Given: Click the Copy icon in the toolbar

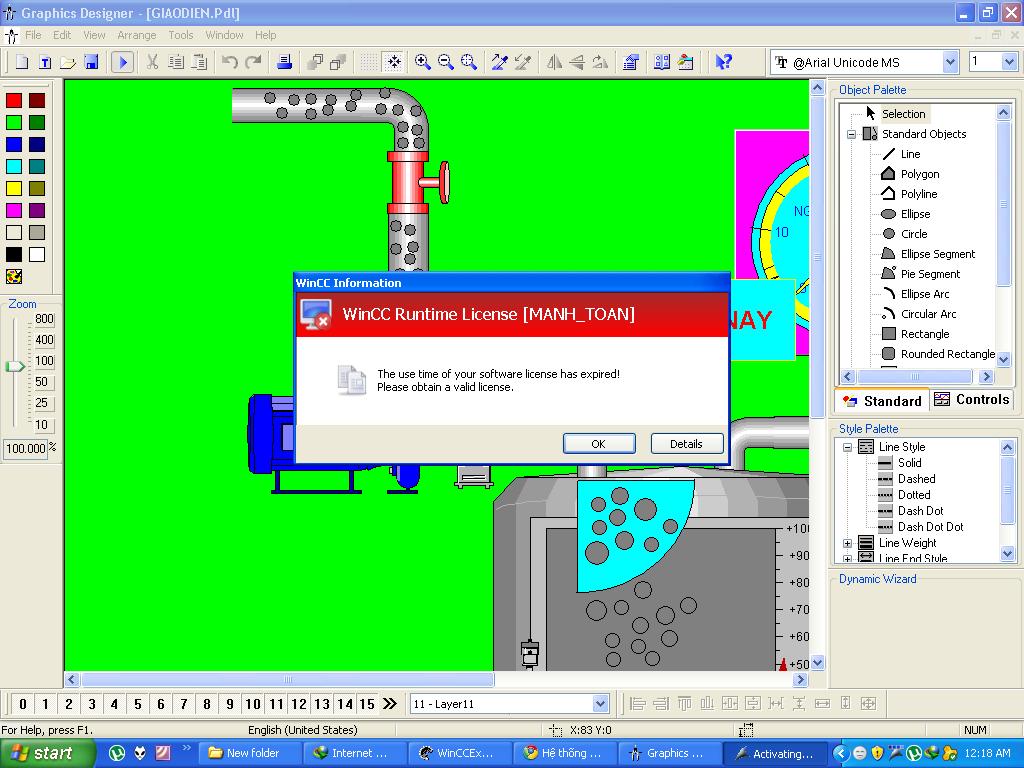Looking at the screenshot, I should pos(176,63).
